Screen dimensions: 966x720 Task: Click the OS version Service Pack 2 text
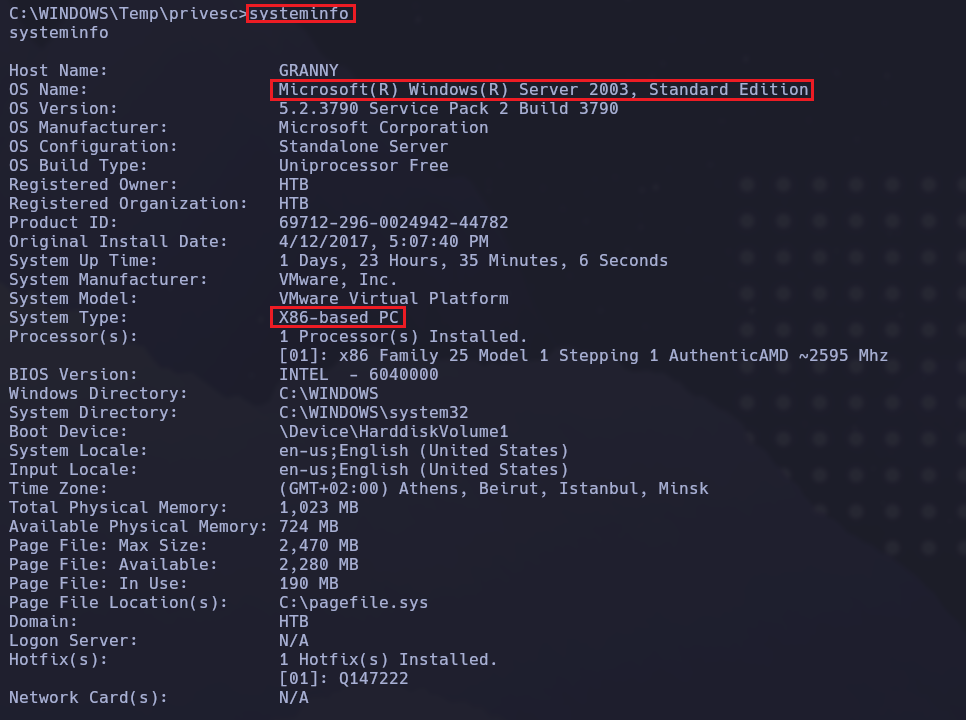pos(448,108)
